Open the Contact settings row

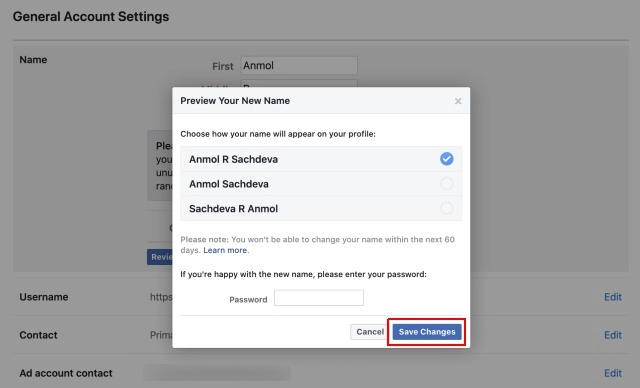pos(321,335)
